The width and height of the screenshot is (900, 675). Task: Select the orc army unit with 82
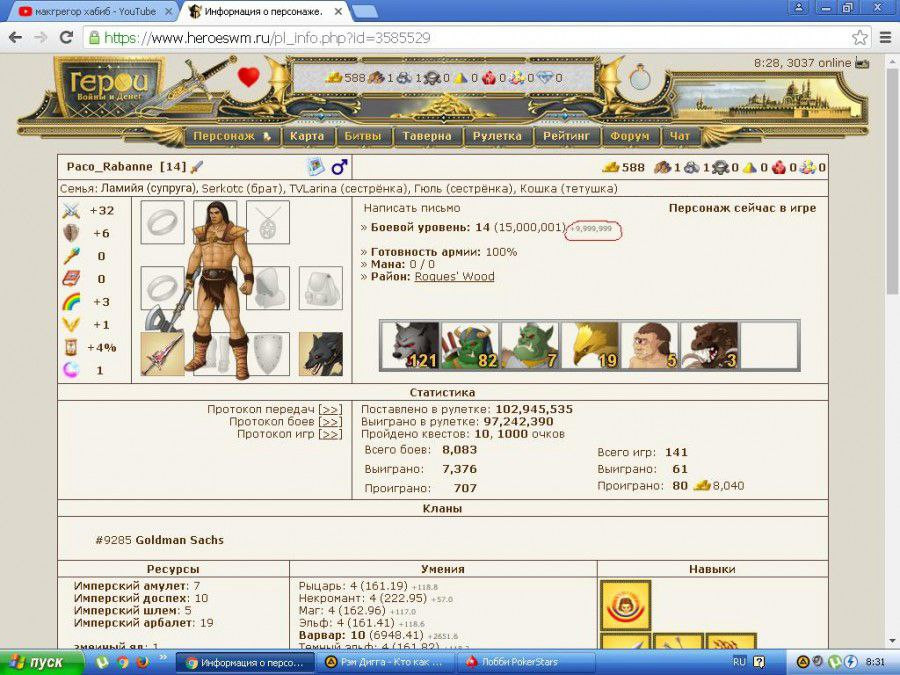pyautogui.click(x=470, y=346)
